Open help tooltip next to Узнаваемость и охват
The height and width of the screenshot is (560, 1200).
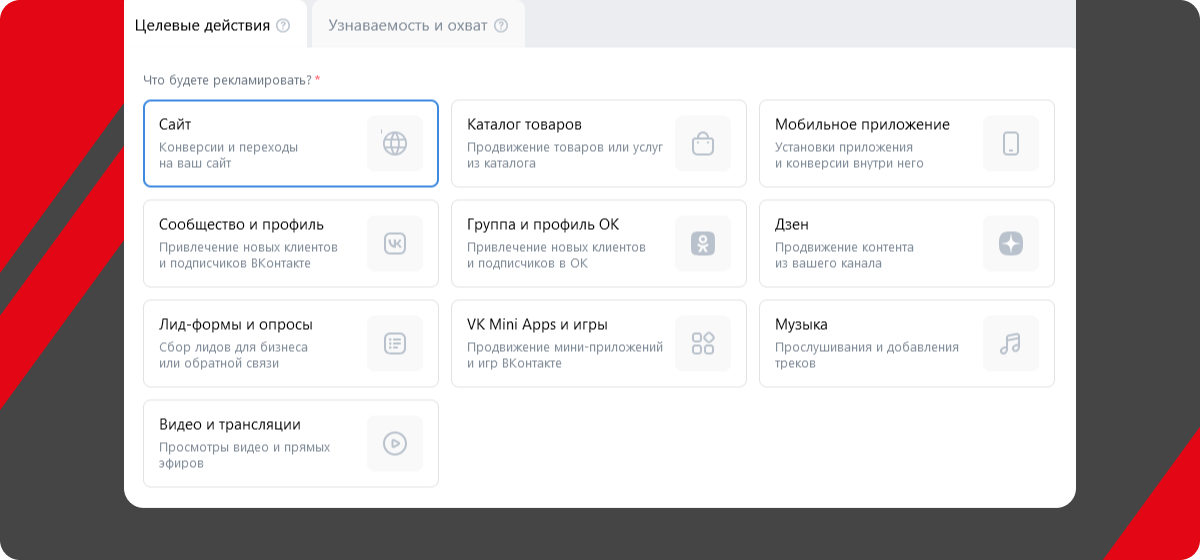point(501,26)
